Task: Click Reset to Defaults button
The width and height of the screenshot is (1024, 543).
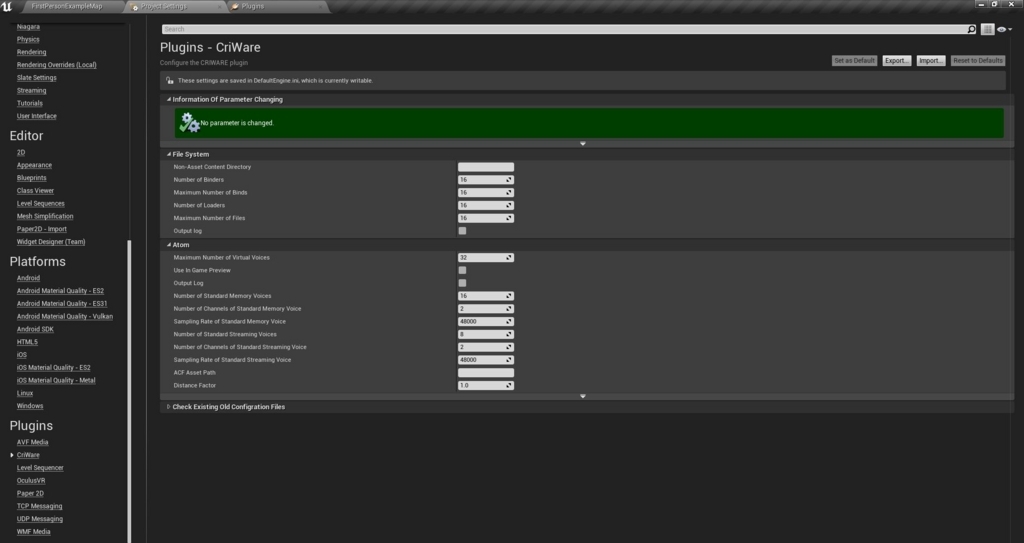Action: (x=978, y=61)
